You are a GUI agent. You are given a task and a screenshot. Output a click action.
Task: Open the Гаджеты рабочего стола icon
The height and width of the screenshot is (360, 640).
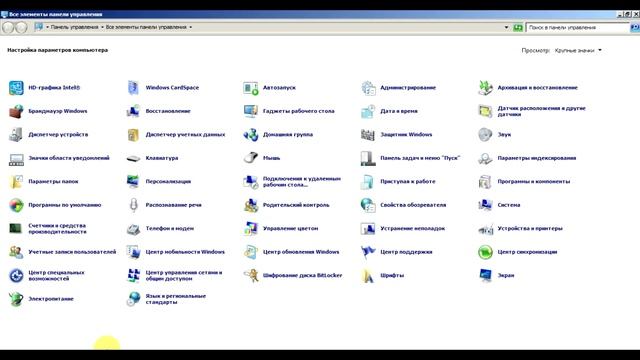point(251,111)
